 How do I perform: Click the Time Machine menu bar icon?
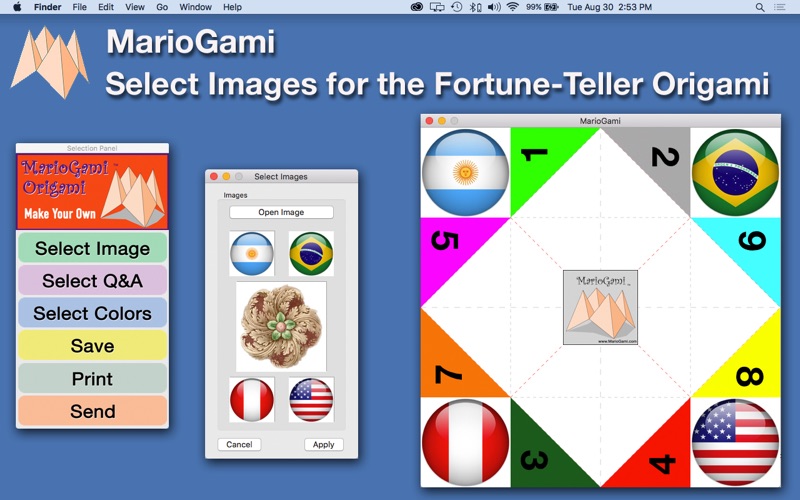[x=457, y=7]
